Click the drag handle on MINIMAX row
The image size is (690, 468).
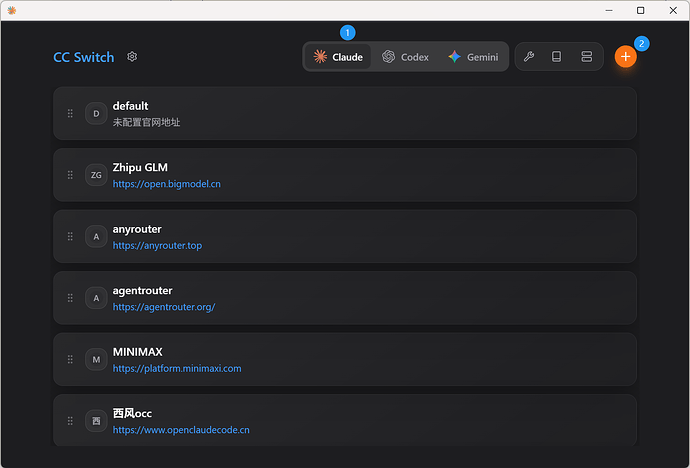(x=70, y=359)
